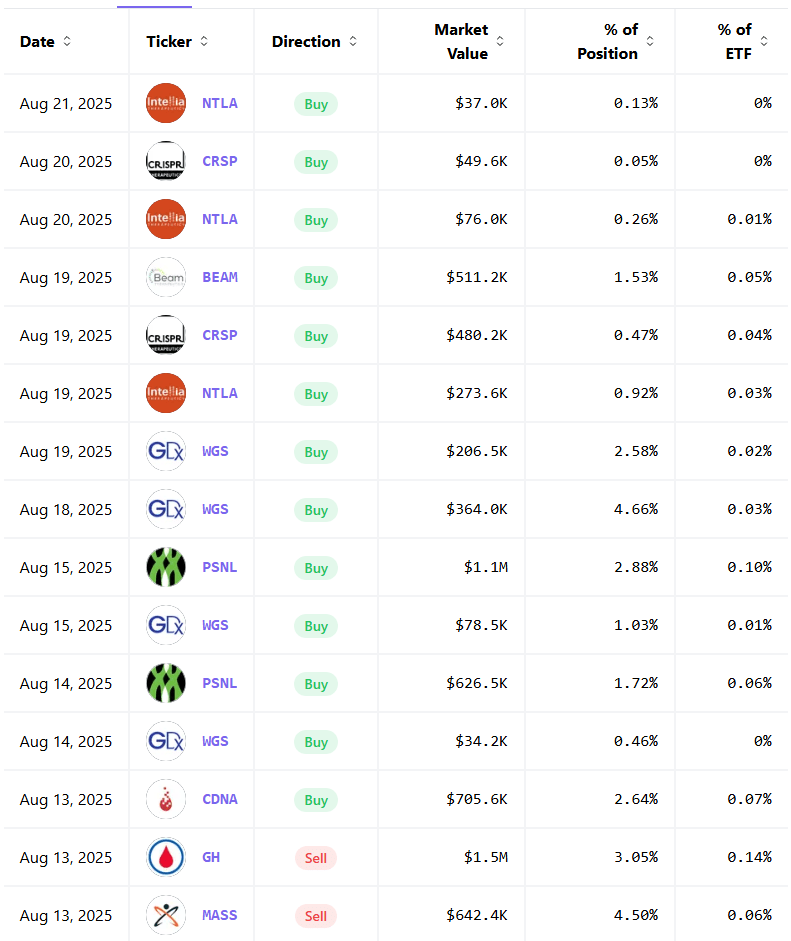The width and height of the screenshot is (791, 941).
Task: Open the MASS ticker link
Action: click(220, 915)
